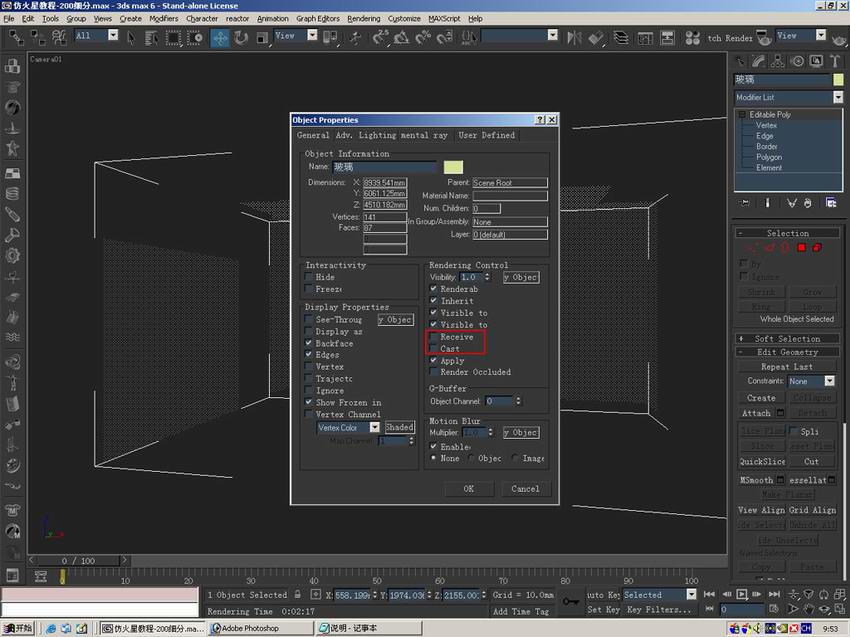This screenshot has width=850, height=637.
Task: Switch to the User Defined tab
Action: tap(486, 135)
